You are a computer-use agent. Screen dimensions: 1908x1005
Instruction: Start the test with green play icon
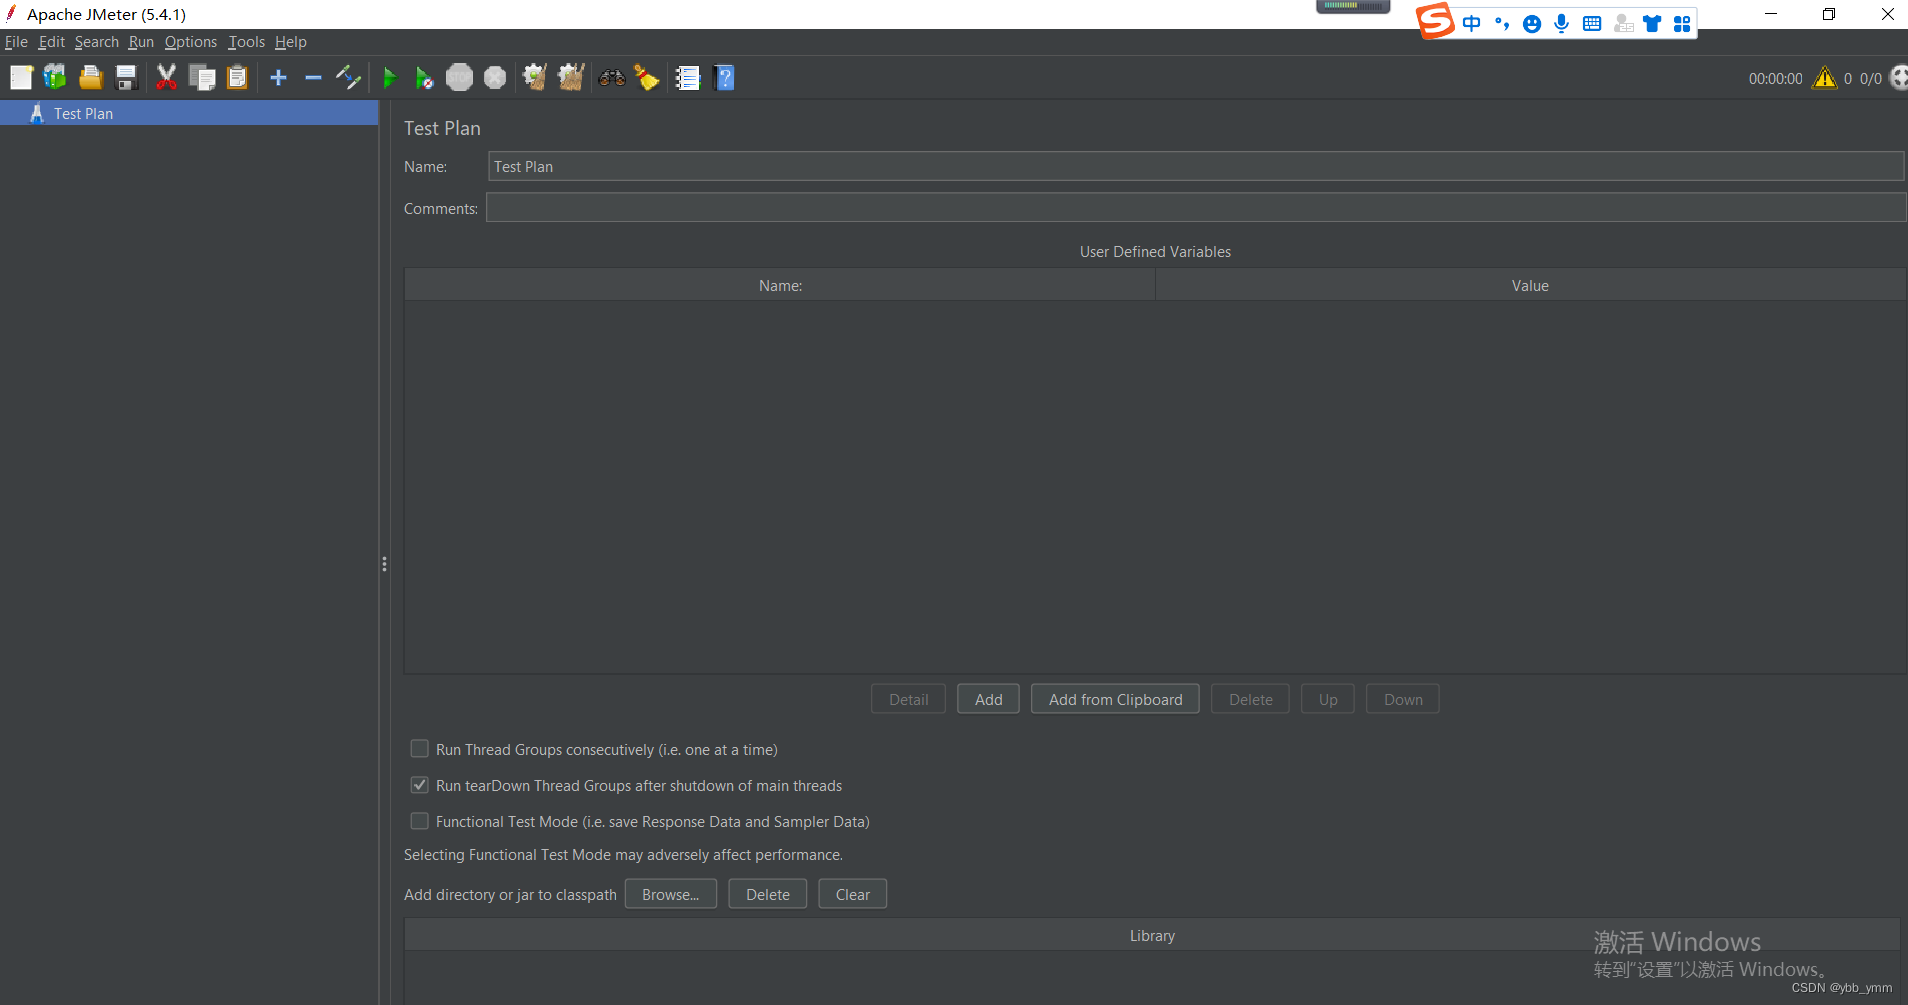click(389, 78)
